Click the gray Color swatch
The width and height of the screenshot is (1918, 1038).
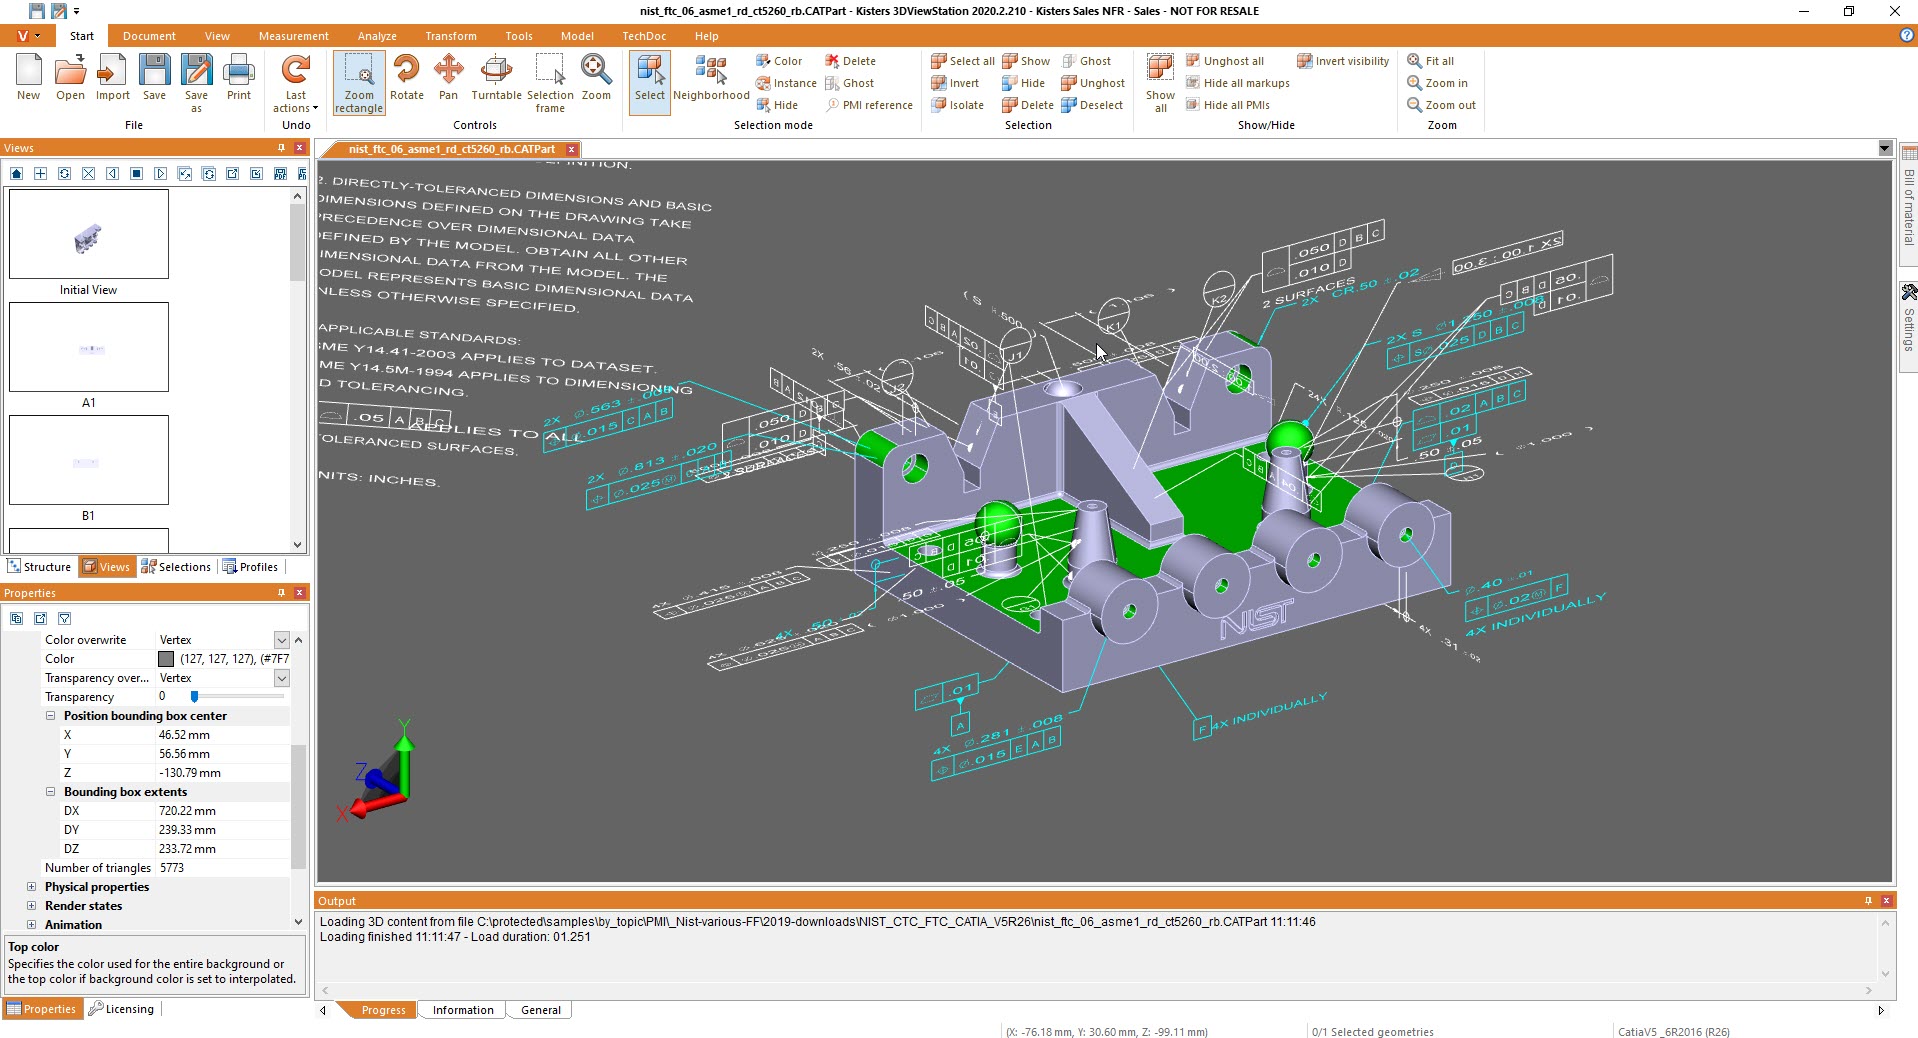tap(166, 659)
